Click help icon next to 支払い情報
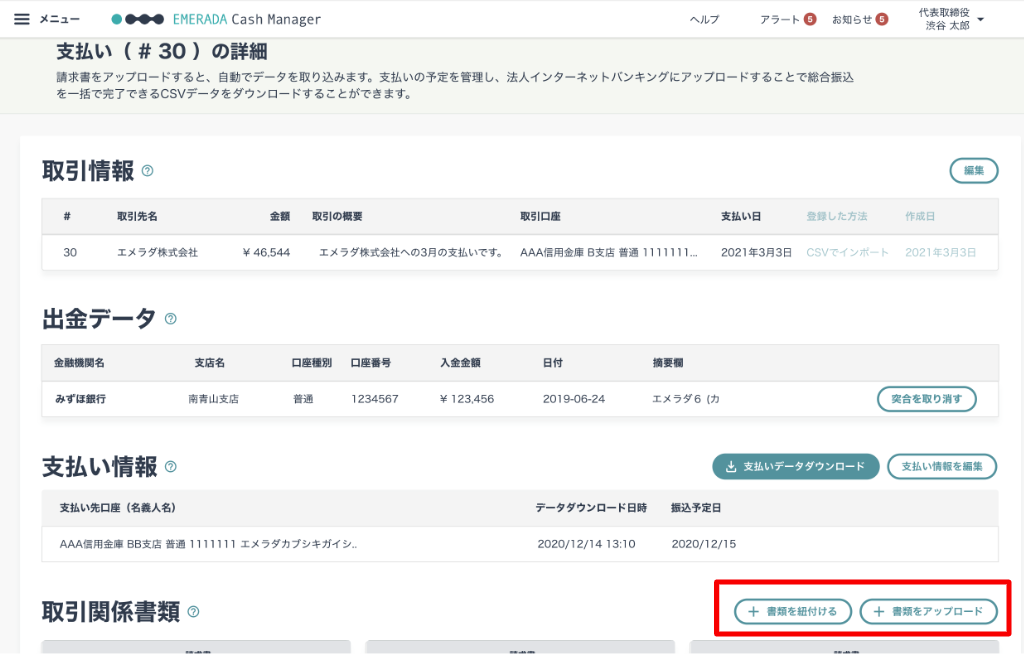 (x=170, y=466)
